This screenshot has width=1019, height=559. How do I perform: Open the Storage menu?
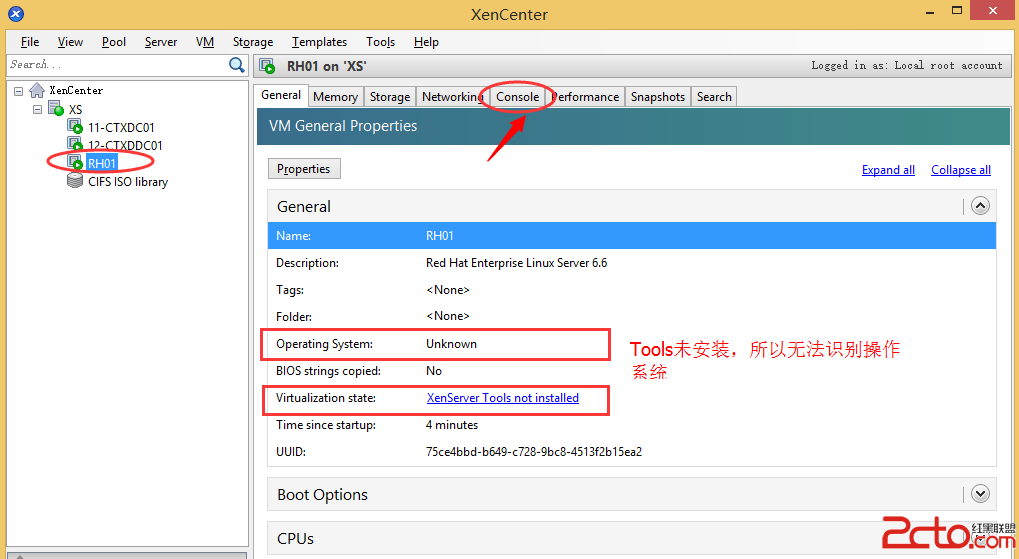point(253,42)
